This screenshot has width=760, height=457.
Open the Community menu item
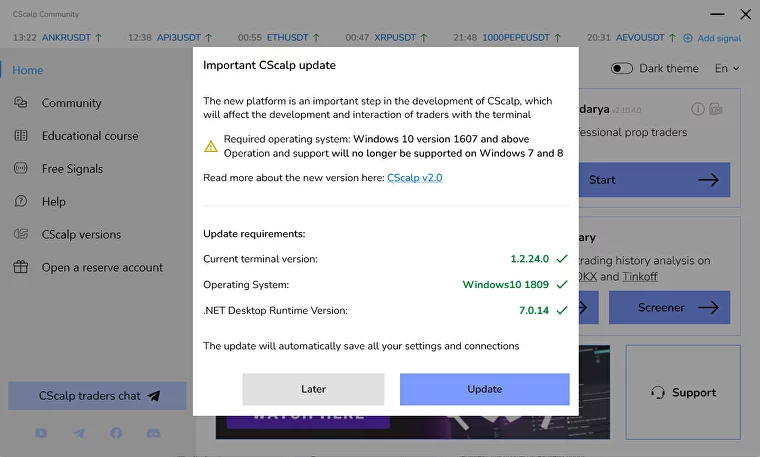71,103
